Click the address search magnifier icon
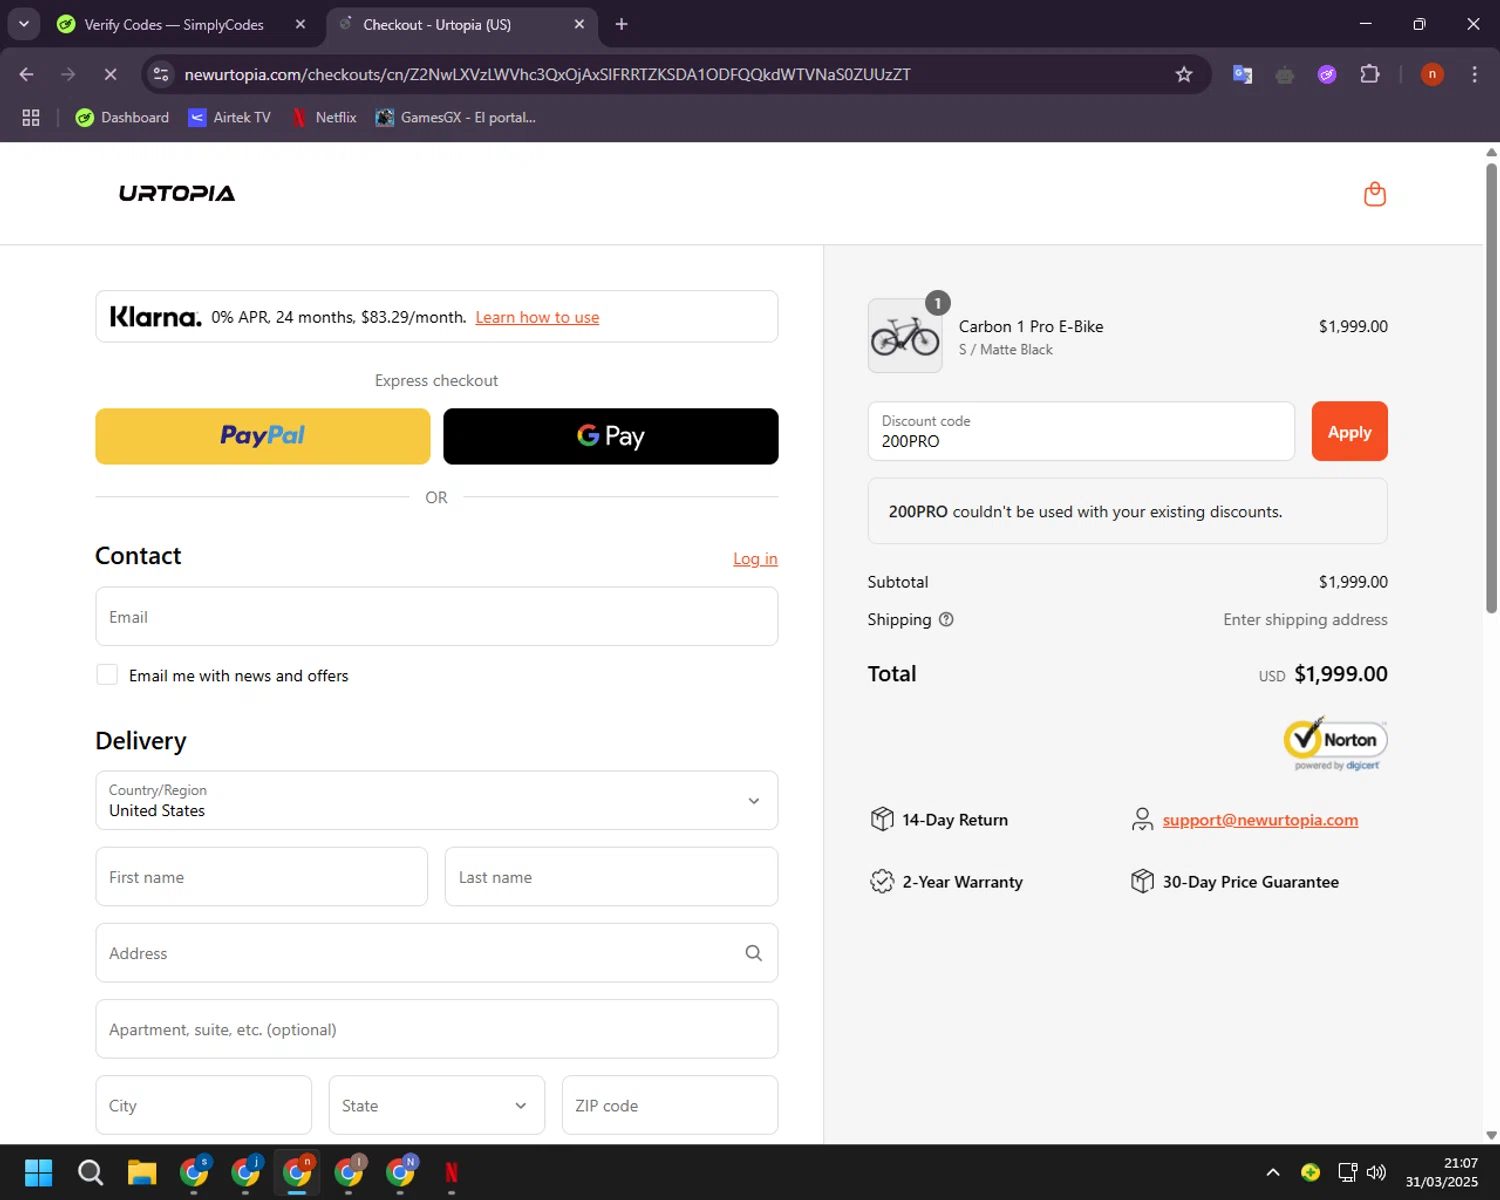The width and height of the screenshot is (1500, 1200). pos(753,953)
